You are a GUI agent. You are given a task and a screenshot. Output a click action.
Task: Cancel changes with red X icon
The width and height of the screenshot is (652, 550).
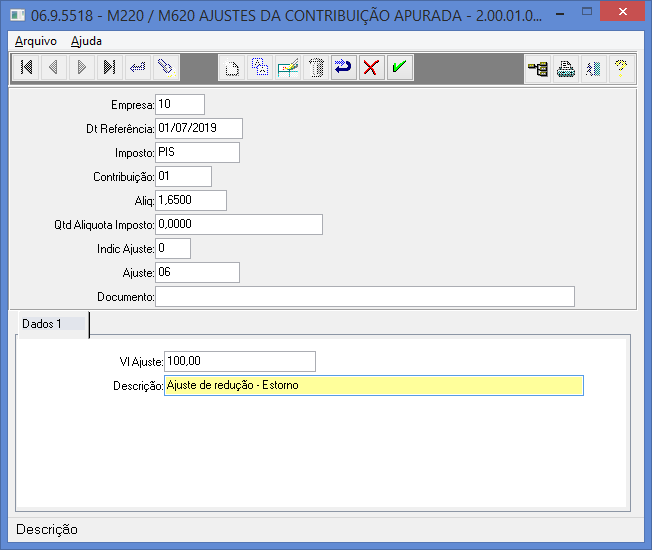(371, 67)
